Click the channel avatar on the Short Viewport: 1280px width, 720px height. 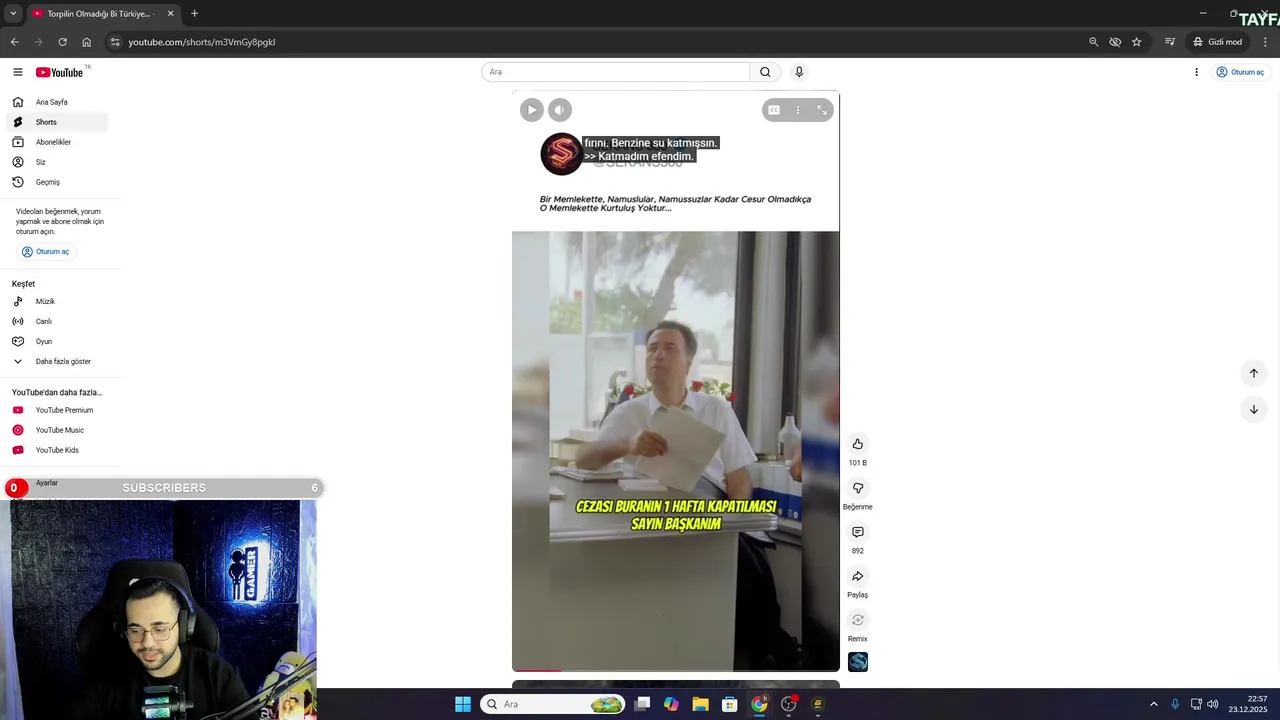click(x=561, y=154)
